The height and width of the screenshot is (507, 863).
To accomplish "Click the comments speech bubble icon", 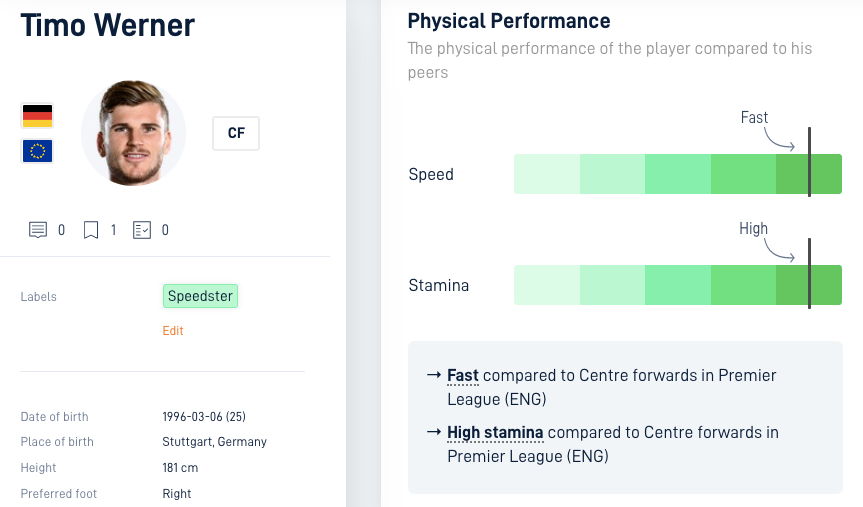I will click(x=37, y=230).
